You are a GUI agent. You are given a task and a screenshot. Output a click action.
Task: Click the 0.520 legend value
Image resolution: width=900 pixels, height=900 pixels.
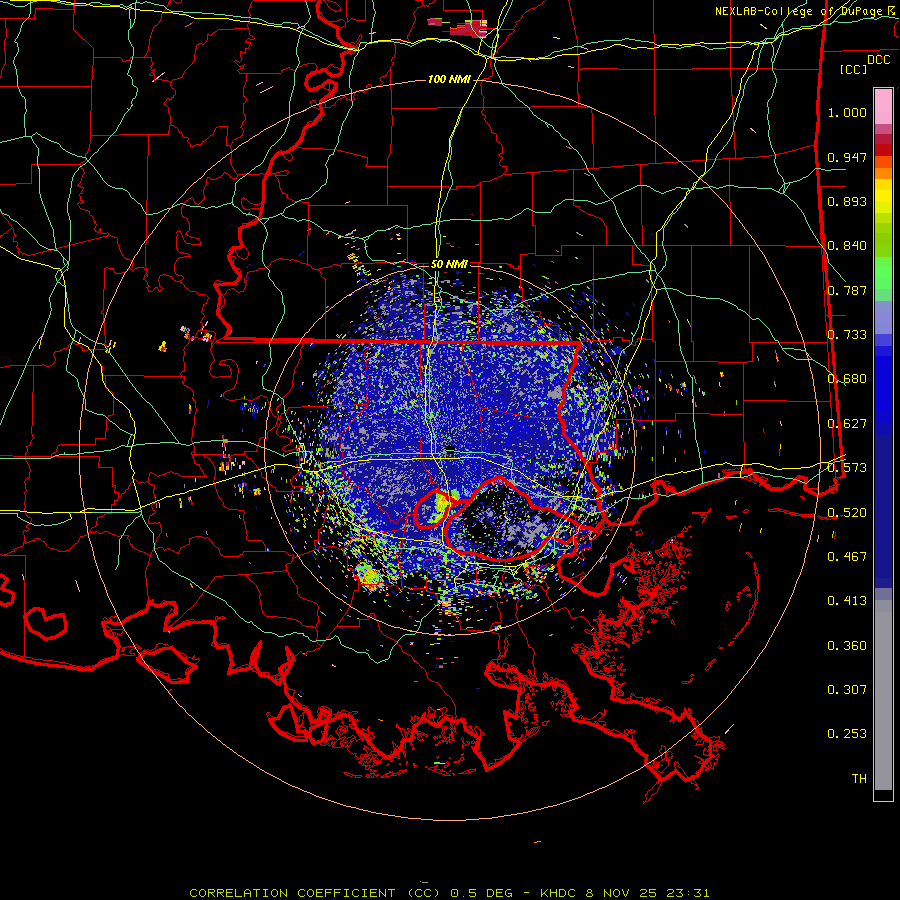(x=847, y=513)
